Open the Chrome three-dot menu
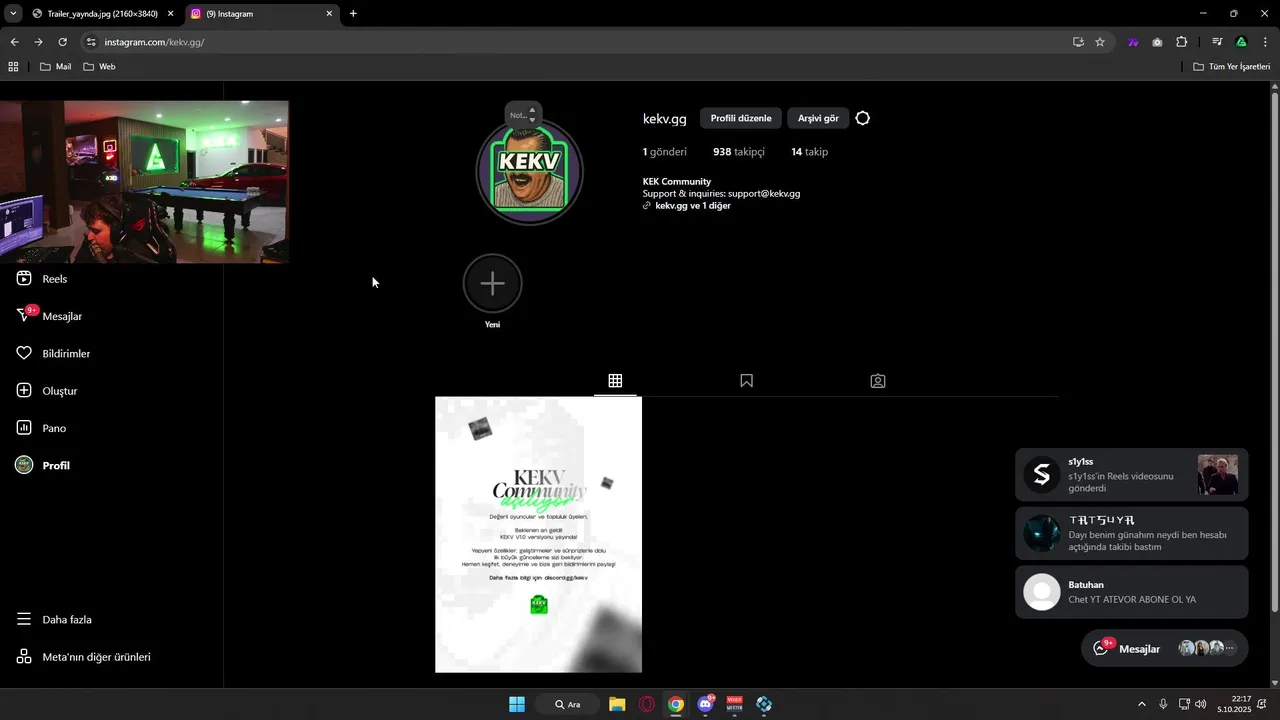The height and width of the screenshot is (720, 1280). coord(1266,42)
